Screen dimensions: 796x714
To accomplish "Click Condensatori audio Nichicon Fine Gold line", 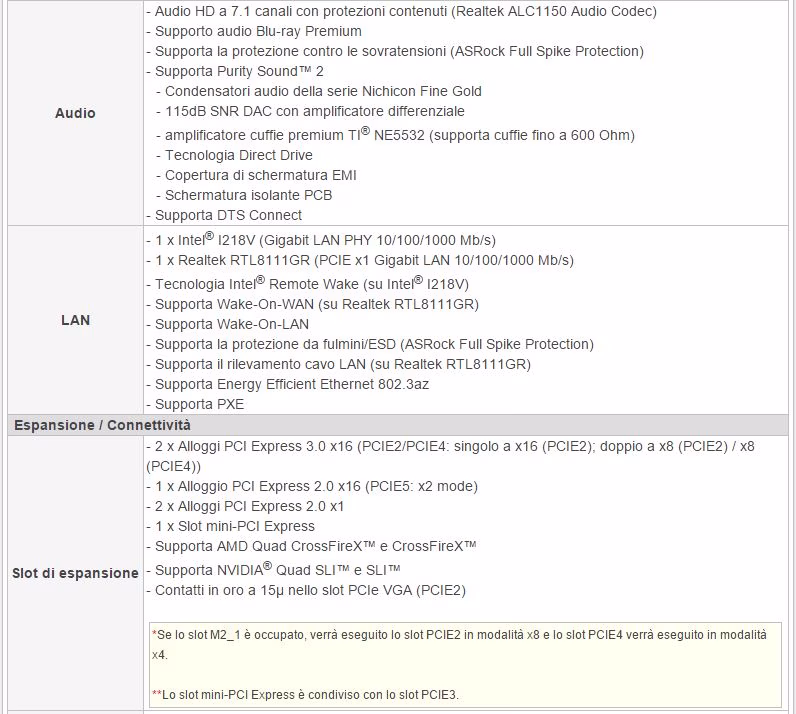I will click(319, 91).
